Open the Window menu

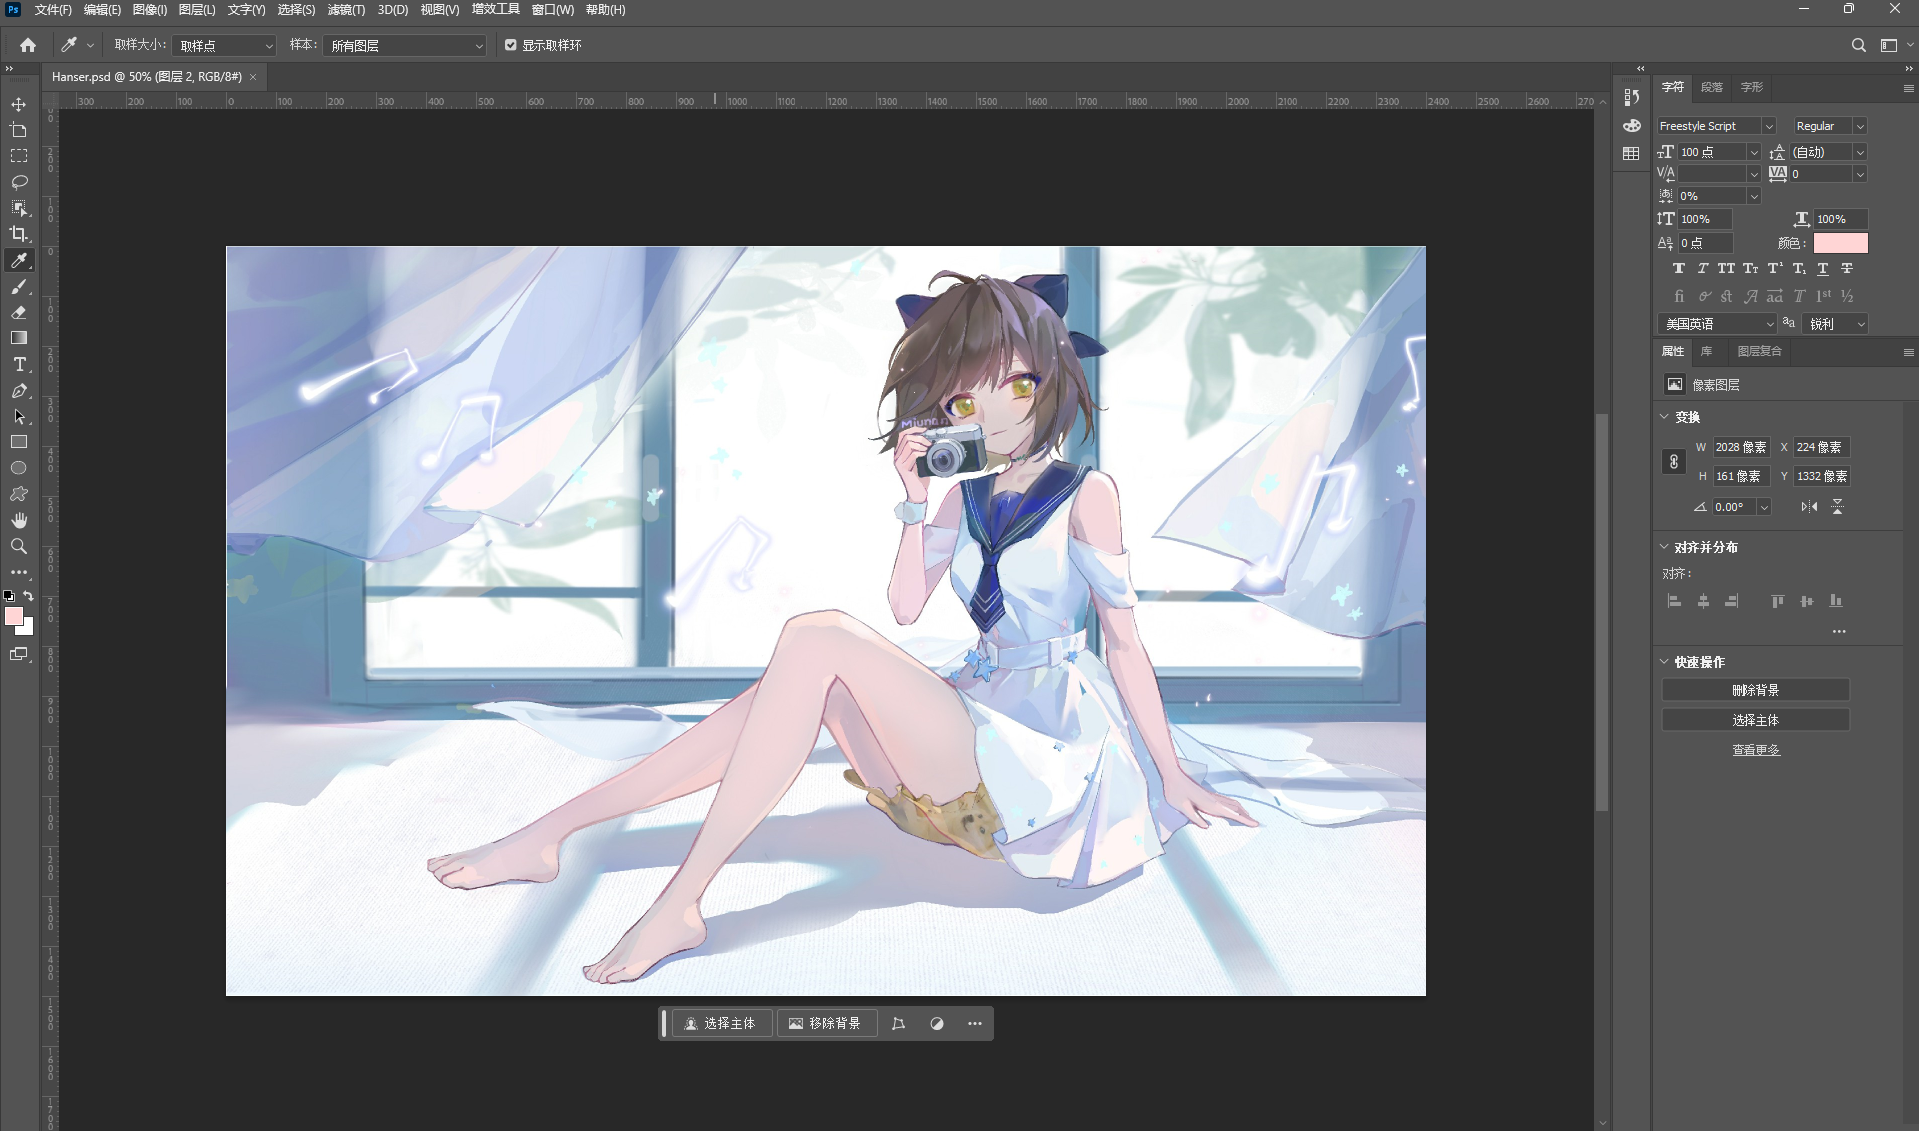coord(552,10)
